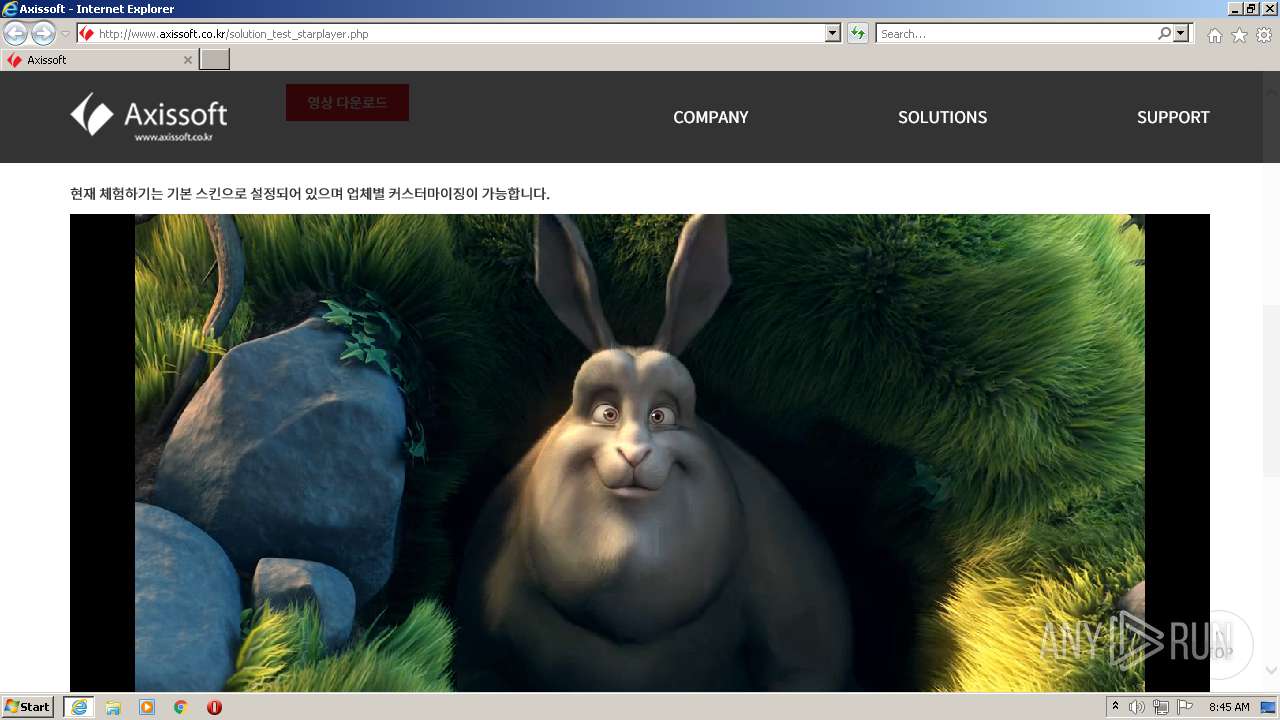Viewport: 1280px width, 720px height.
Task: Click the Korean skin customization description text
Action: (x=310, y=193)
